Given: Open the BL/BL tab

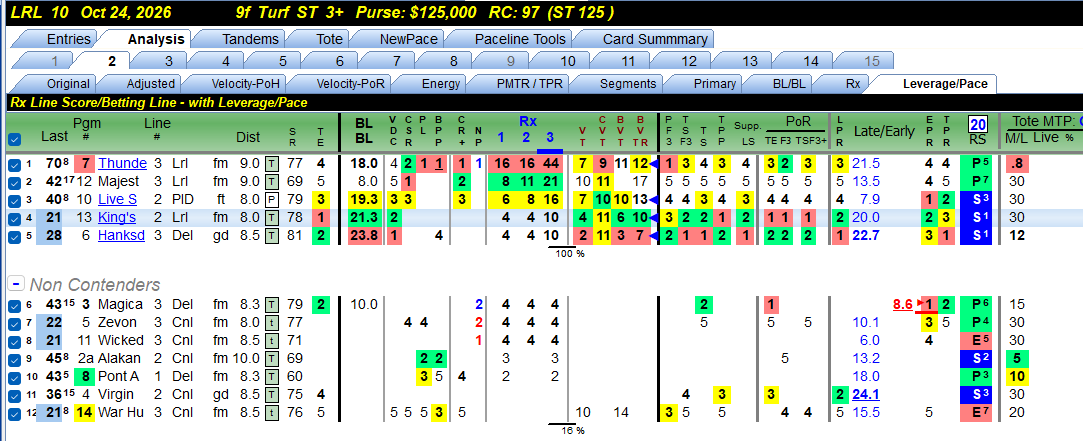Looking at the screenshot, I should [788, 84].
